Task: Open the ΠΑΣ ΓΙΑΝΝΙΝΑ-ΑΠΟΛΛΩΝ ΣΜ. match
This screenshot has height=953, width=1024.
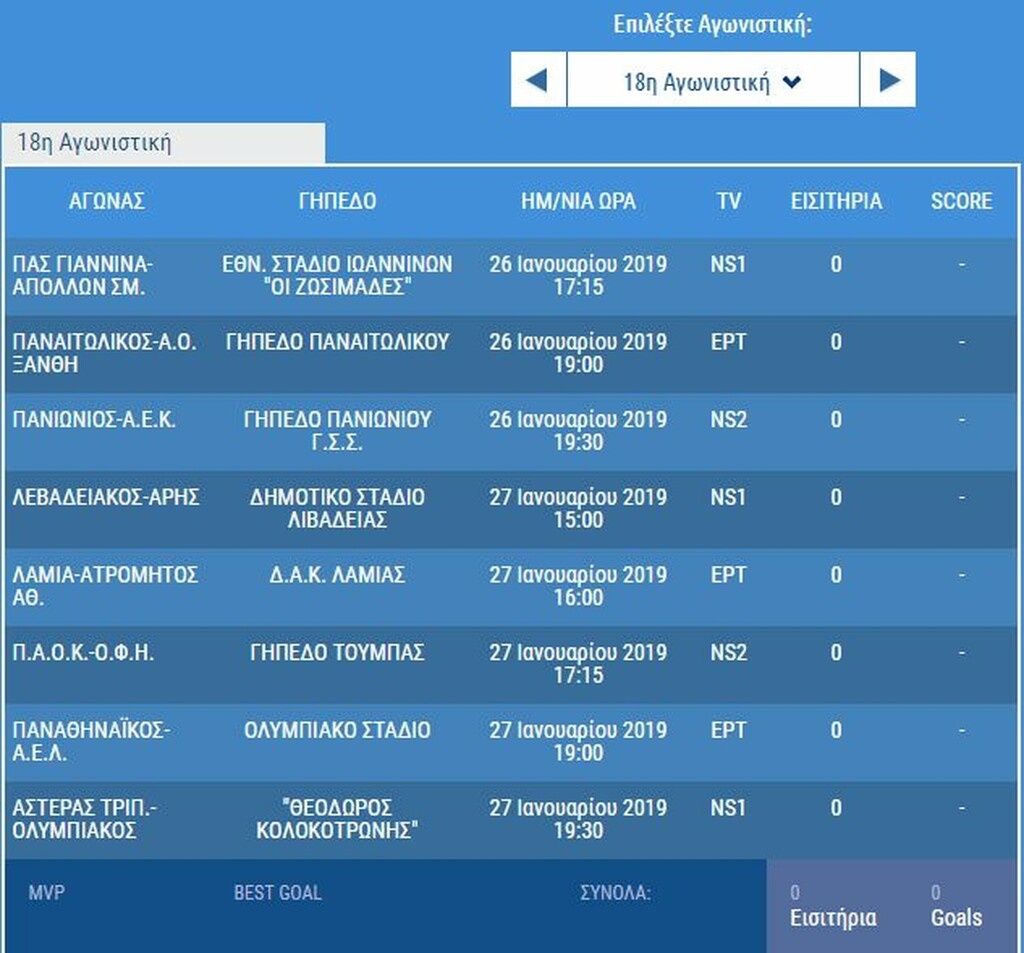Action: coord(82,276)
